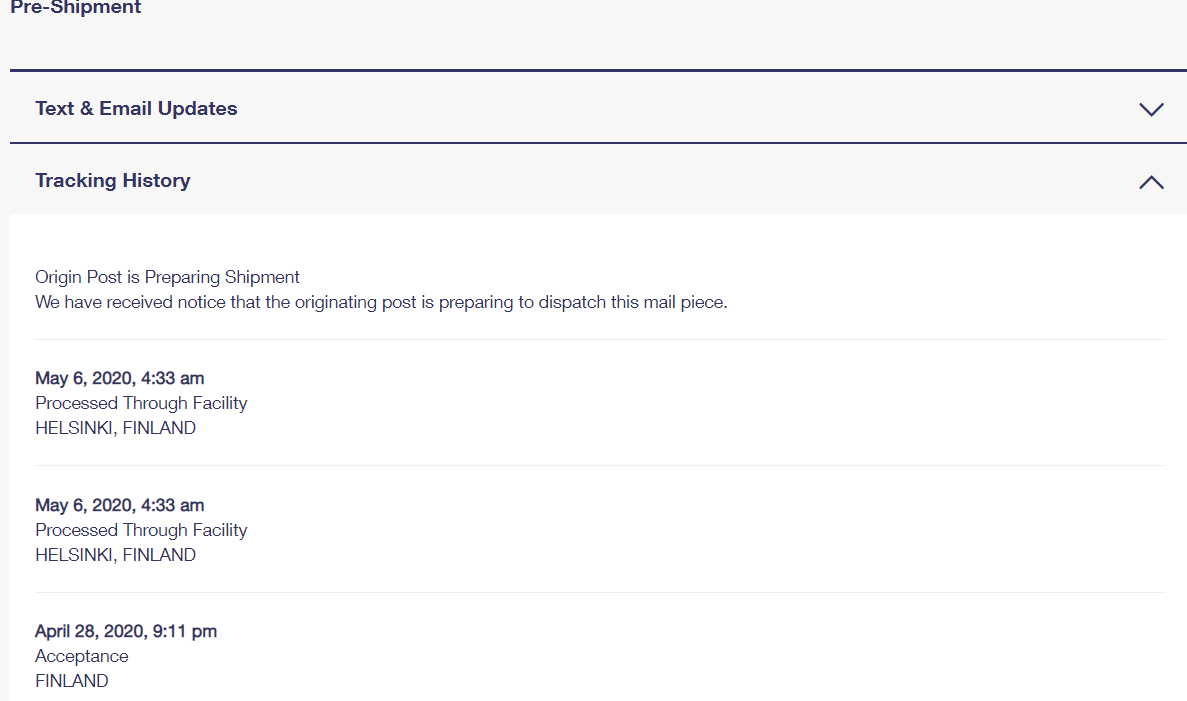This screenshot has height=701, width=1187.
Task: Expand the Text & Email Updates chevron
Action: [x=1151, y=110]
